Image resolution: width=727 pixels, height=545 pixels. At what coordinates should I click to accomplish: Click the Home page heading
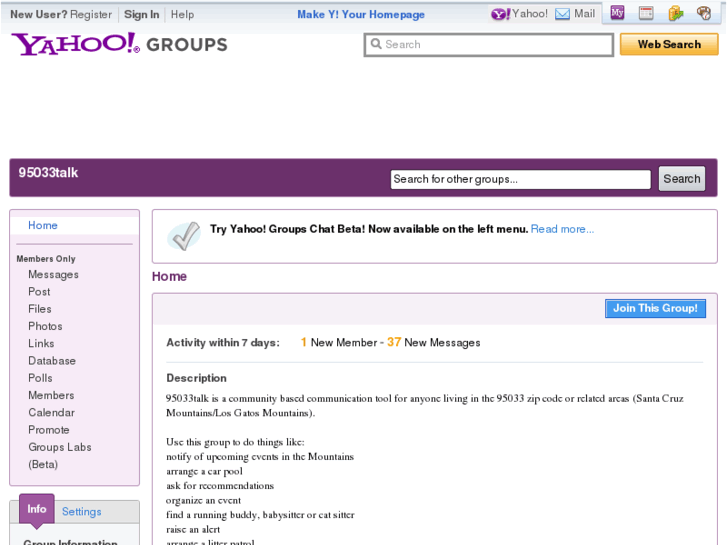(169, 276)
